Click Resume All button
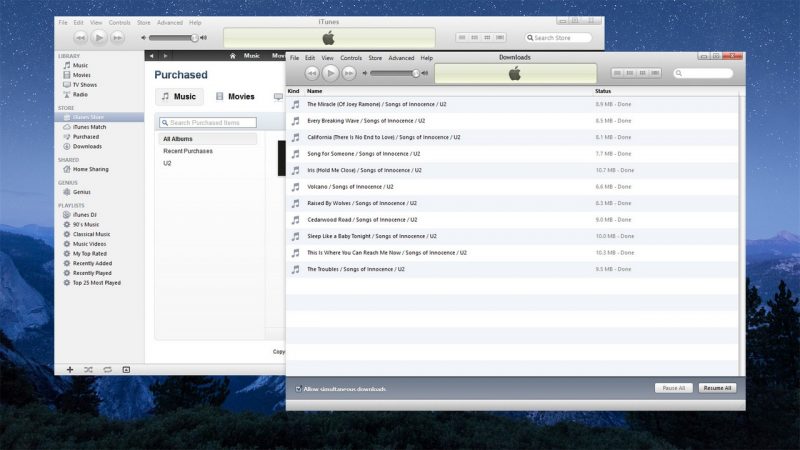The image size is (800, 450). click(717, 388)
